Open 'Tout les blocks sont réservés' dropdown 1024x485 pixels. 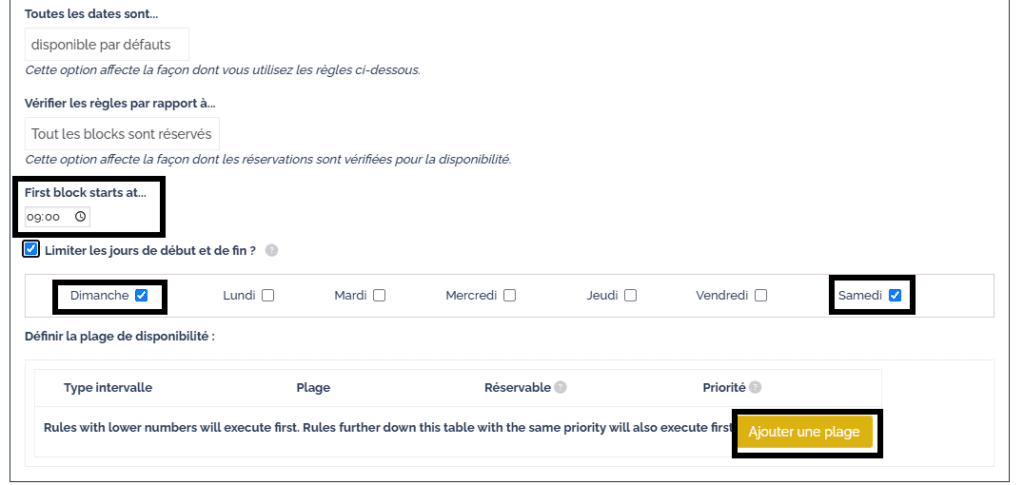pyautogui.click(x=122, y=134)
